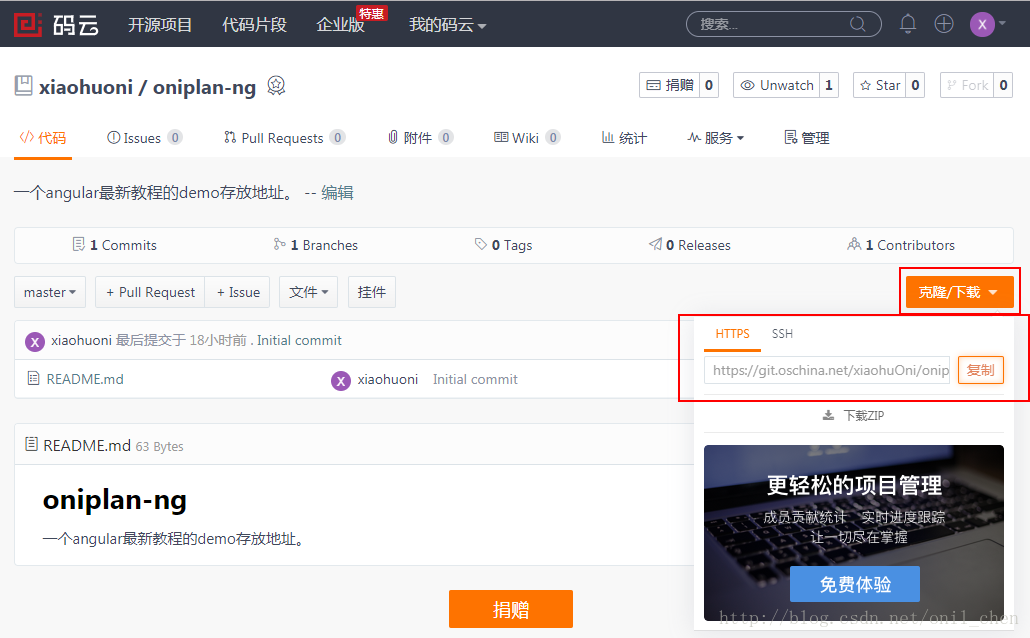The height and width of the screenshot is (638, 1030).
Task: Expand the 文件 dropdown button
Action: (308, 292)
